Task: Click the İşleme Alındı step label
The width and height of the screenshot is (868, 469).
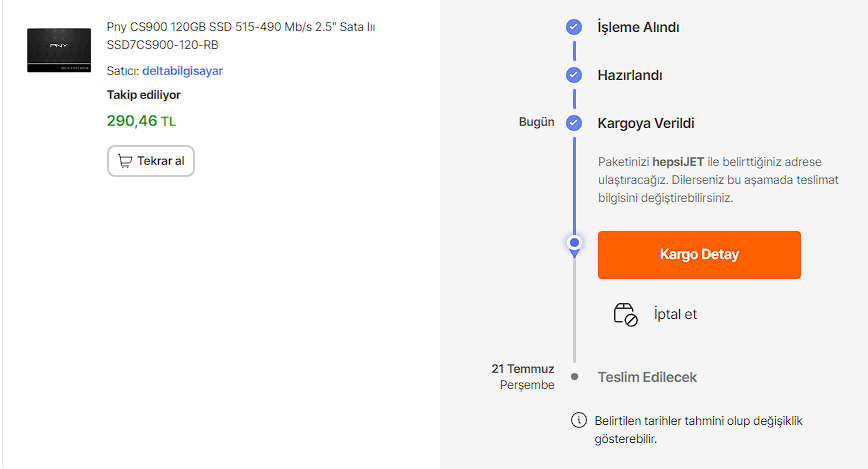Action: [x=638, y=27]
